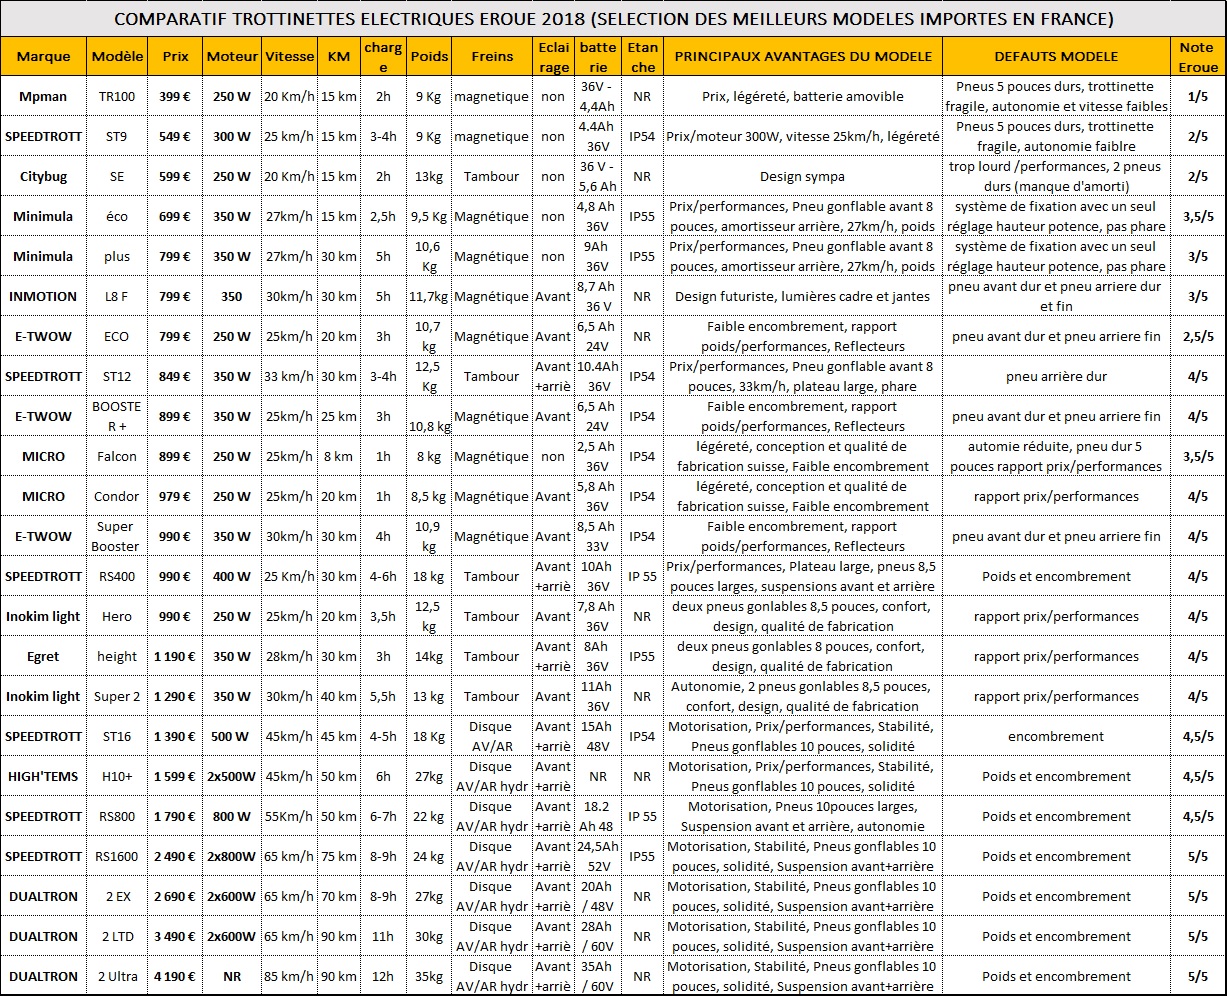The height and width of the screenshot is (996, 1227).
Task: Select the Freins column header
Action: point(491,56)
